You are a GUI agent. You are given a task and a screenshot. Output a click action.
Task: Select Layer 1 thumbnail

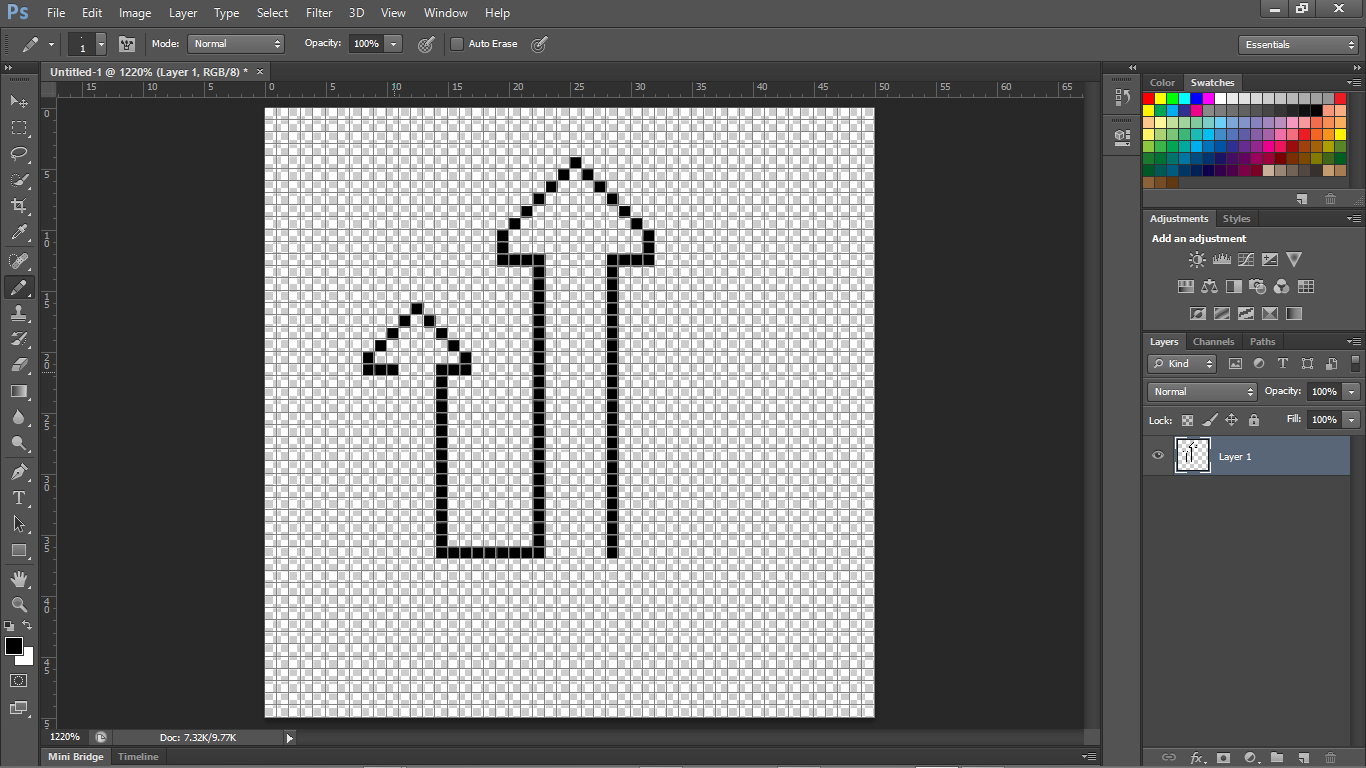(x=1193, y=456)
